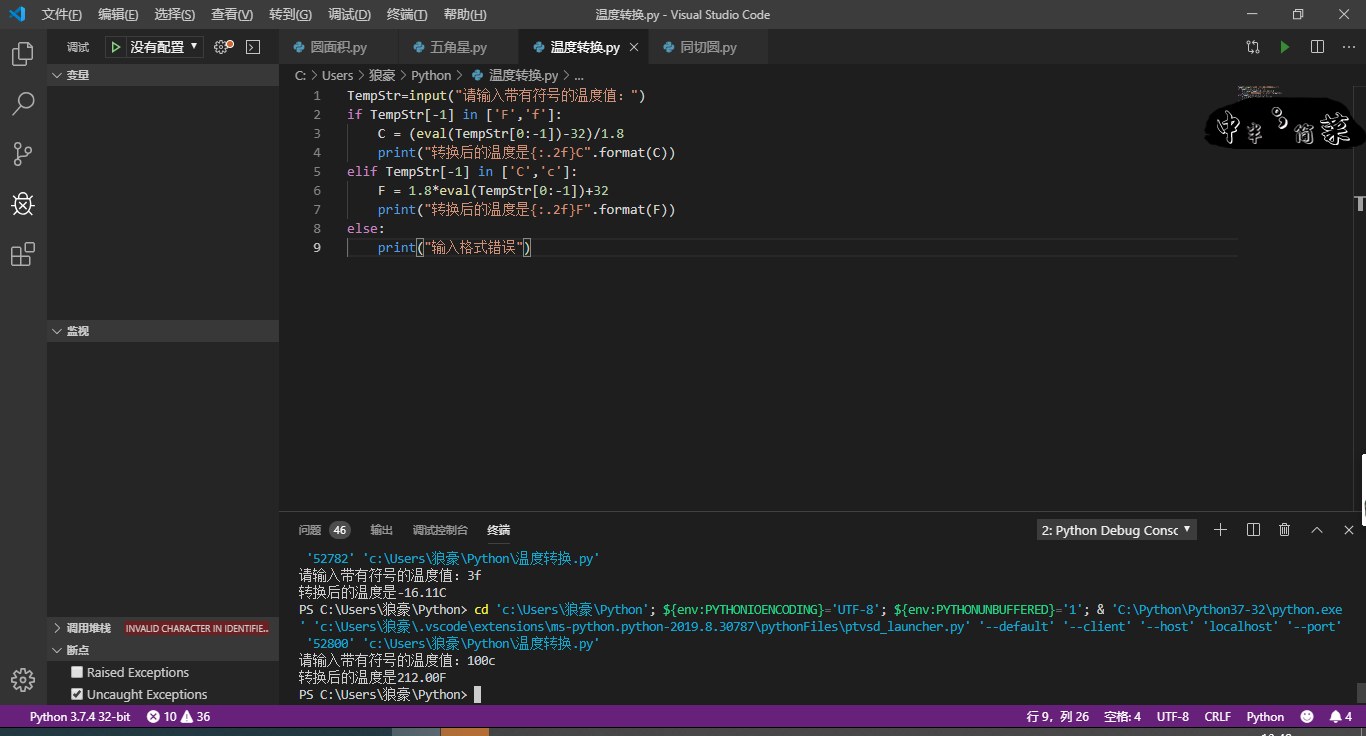Run Python file with editor play button
The image size is (1366, 736).
(x=1285, y=47)
